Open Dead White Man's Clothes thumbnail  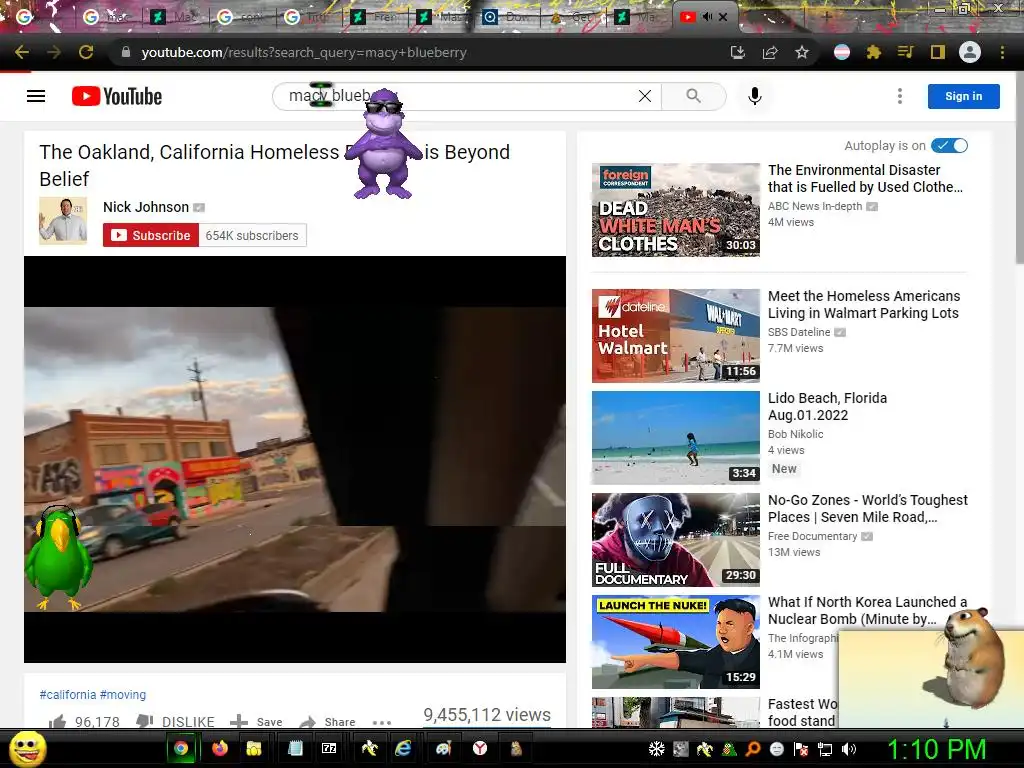click(676, 210)
